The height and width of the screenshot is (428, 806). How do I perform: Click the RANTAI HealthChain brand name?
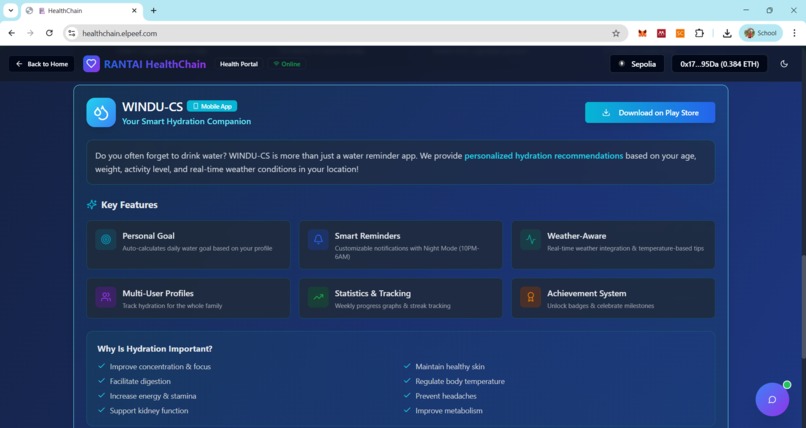(155, 64)
